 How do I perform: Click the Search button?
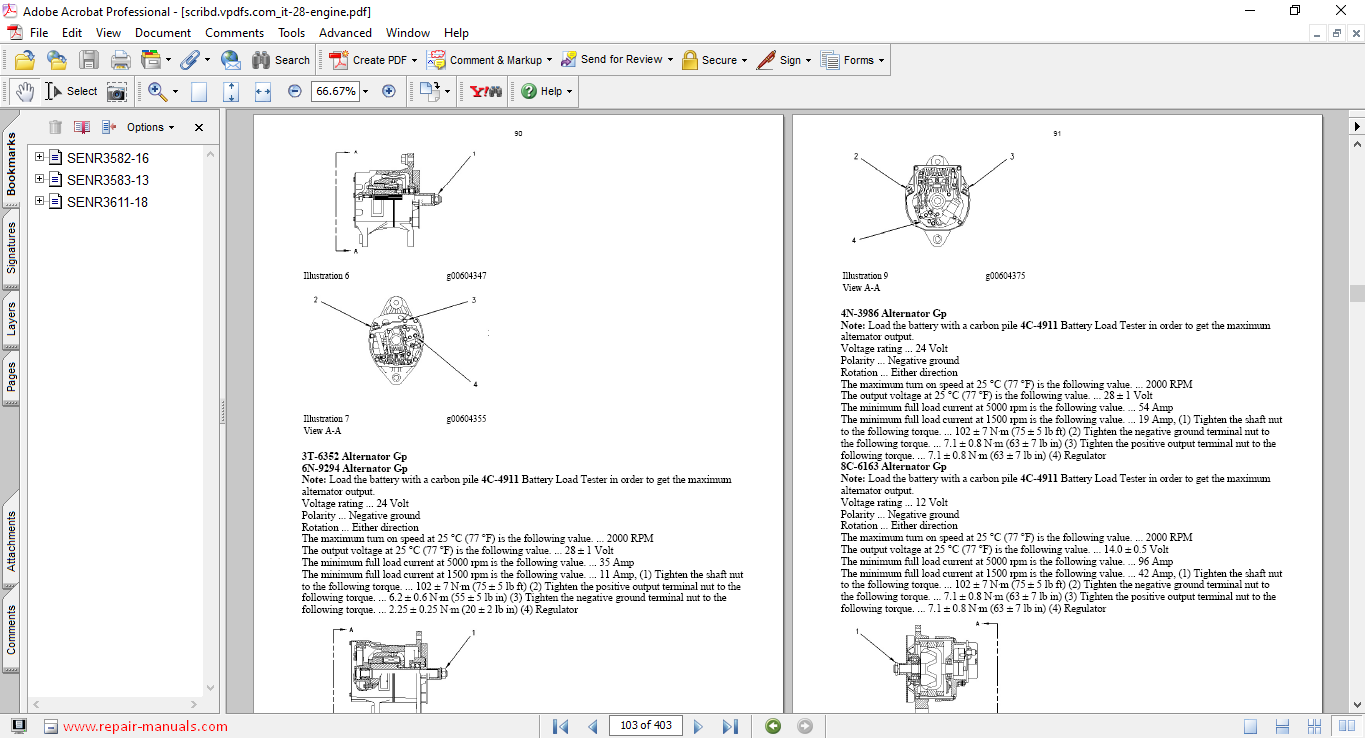click(281, 60)
